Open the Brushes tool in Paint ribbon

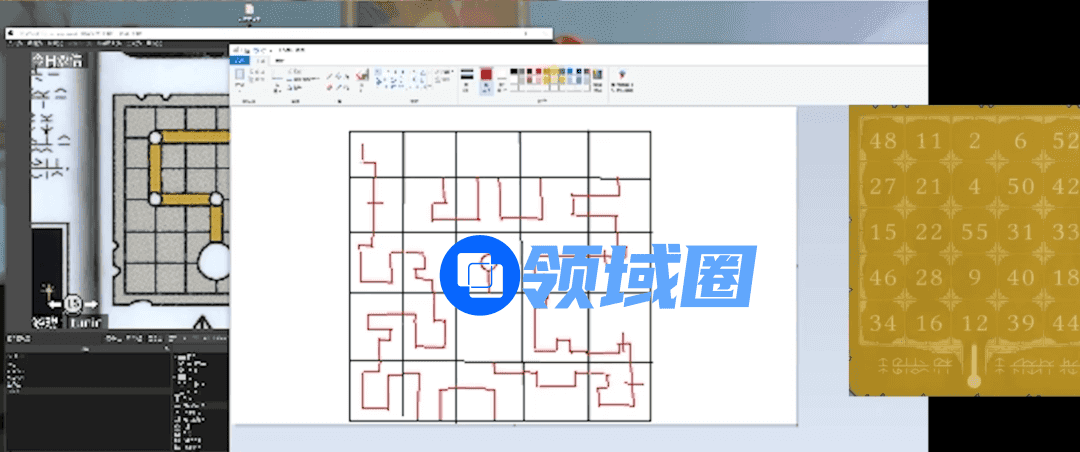(x=362, y=78)
